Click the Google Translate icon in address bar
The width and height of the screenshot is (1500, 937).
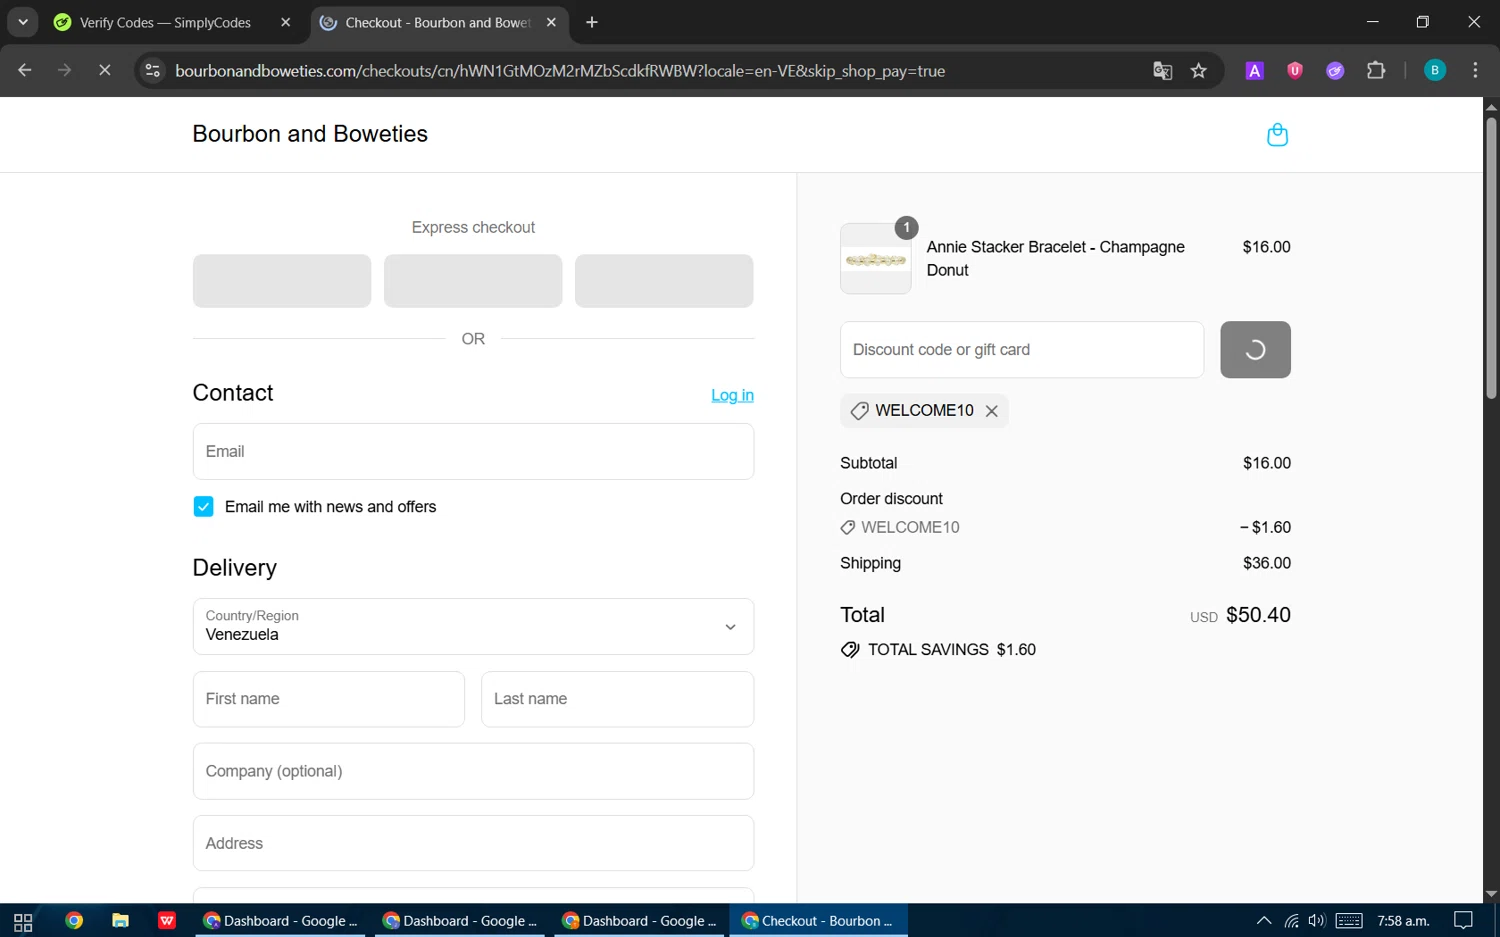tap(1162, 71)
